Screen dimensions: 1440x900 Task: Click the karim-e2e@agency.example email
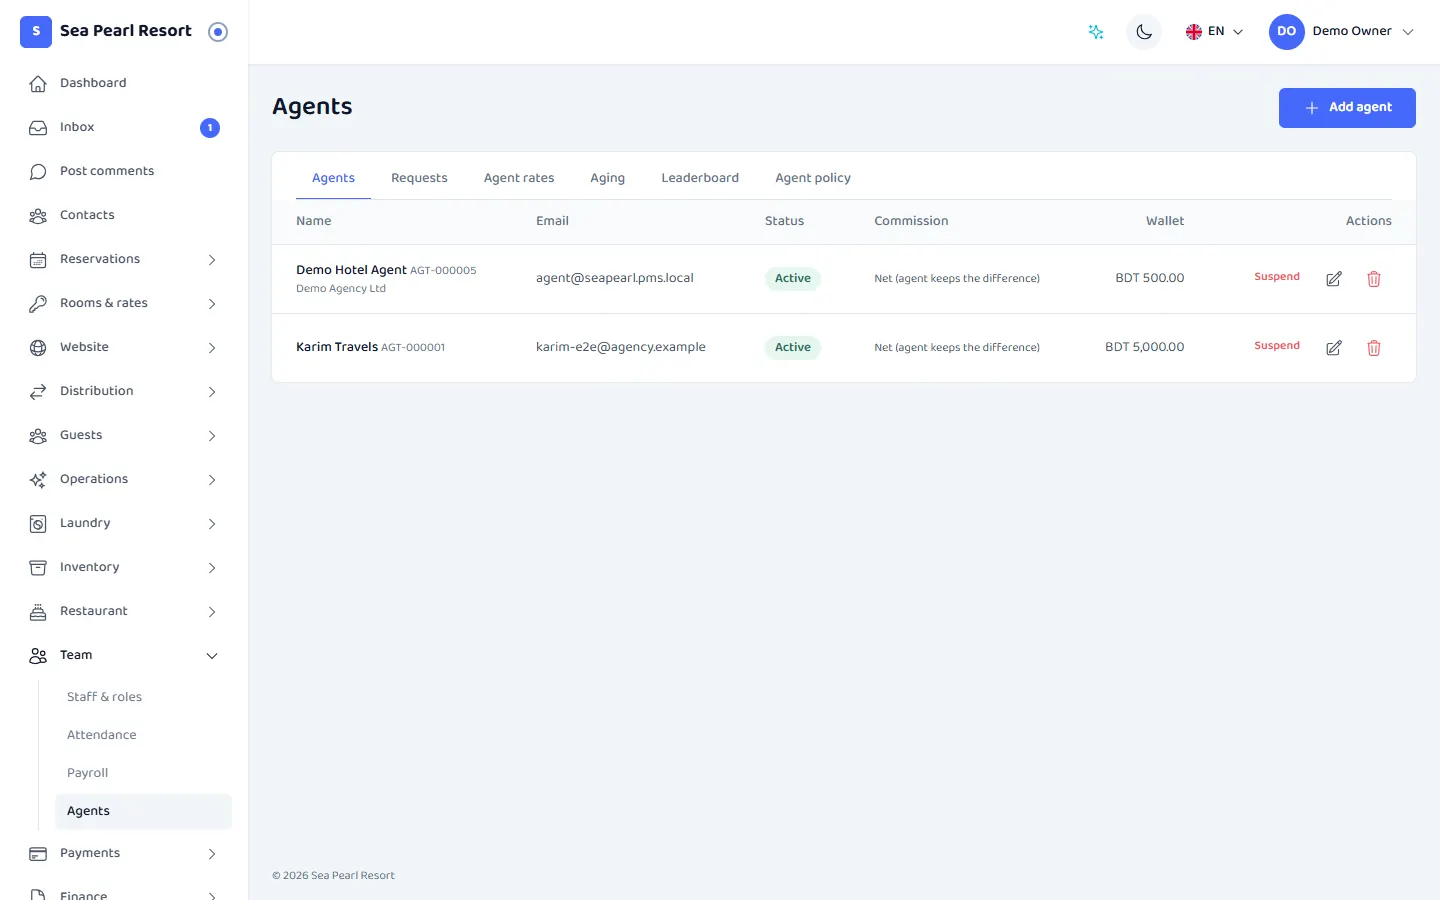point(621,347)
